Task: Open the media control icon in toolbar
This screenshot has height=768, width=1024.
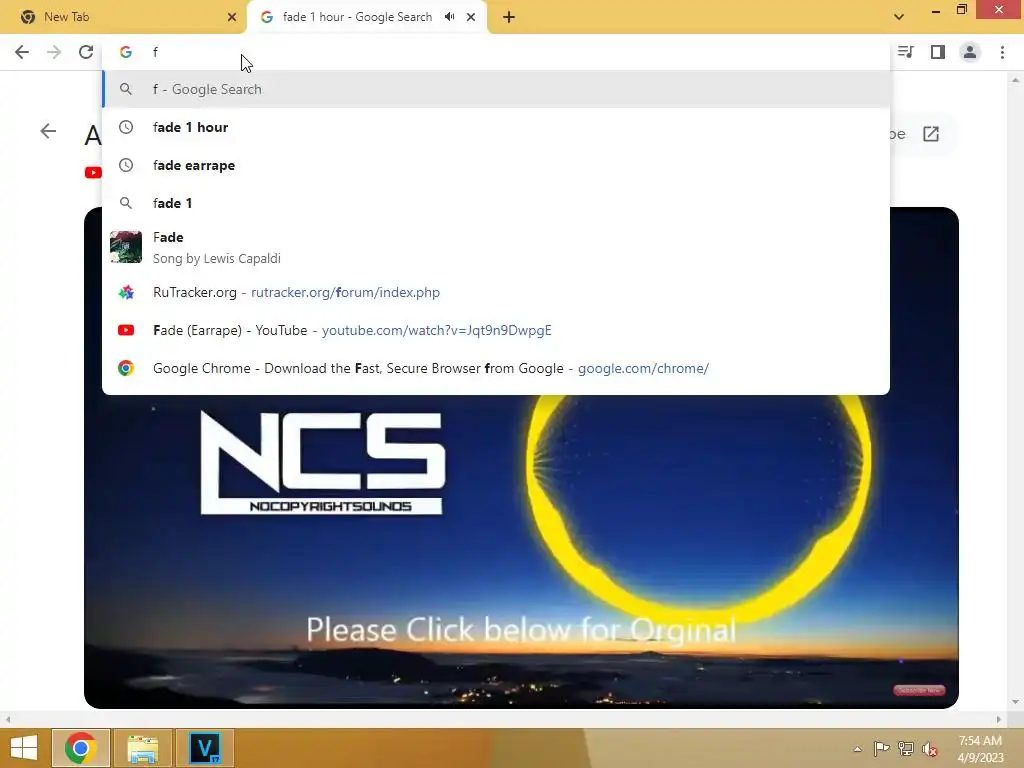Action: [905, 52]
